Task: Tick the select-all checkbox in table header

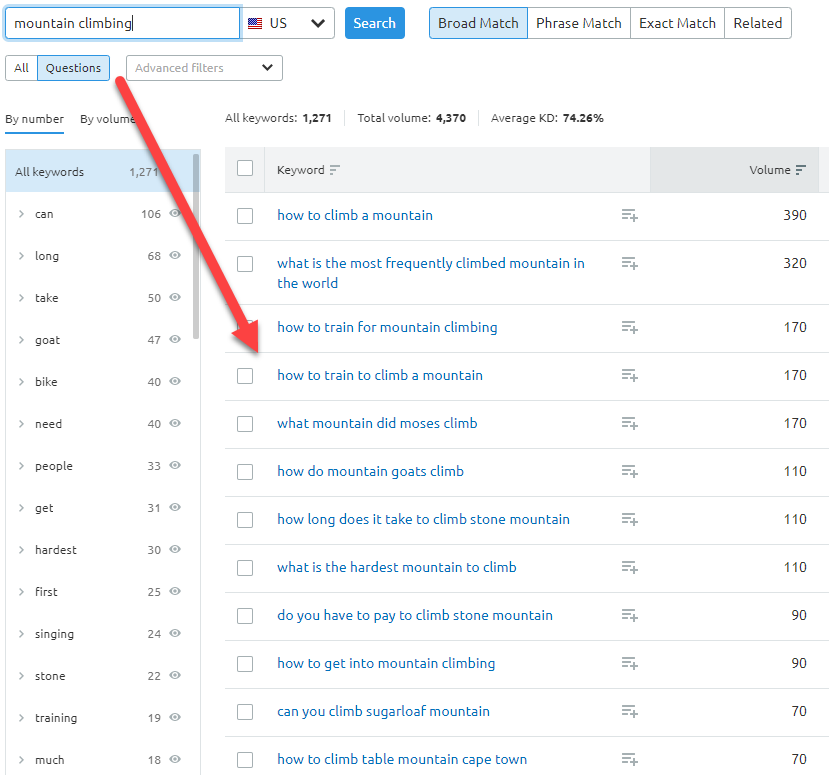Action: tap(245, 169)
